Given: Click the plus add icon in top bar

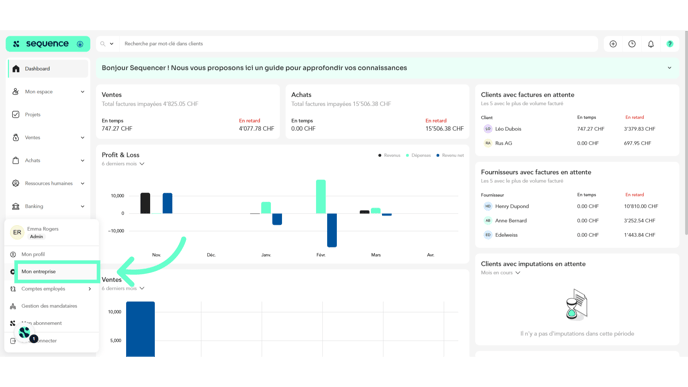Looking at the screenshot, I should pos(613,44).
